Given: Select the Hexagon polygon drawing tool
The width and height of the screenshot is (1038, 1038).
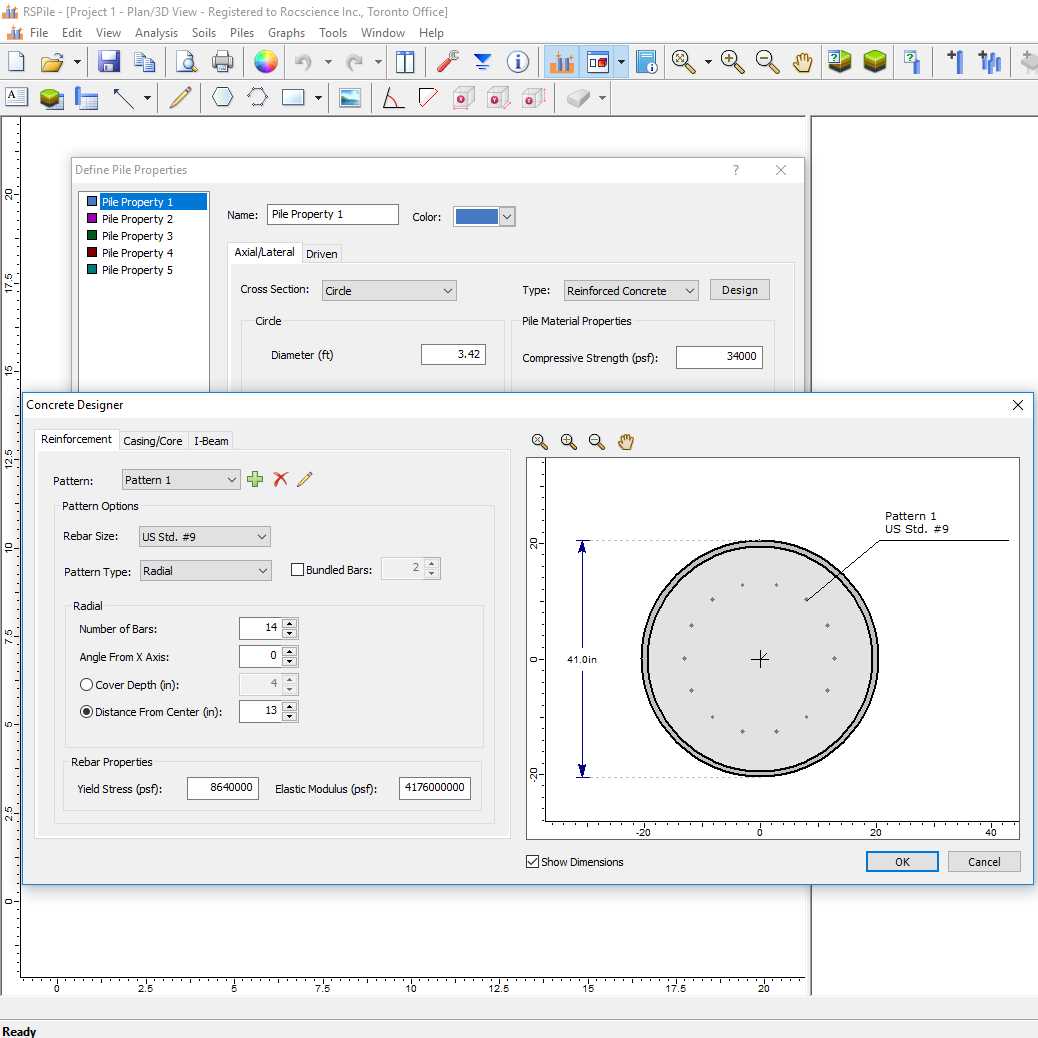Looking at the screenshot, I should [x=222, y=98].
